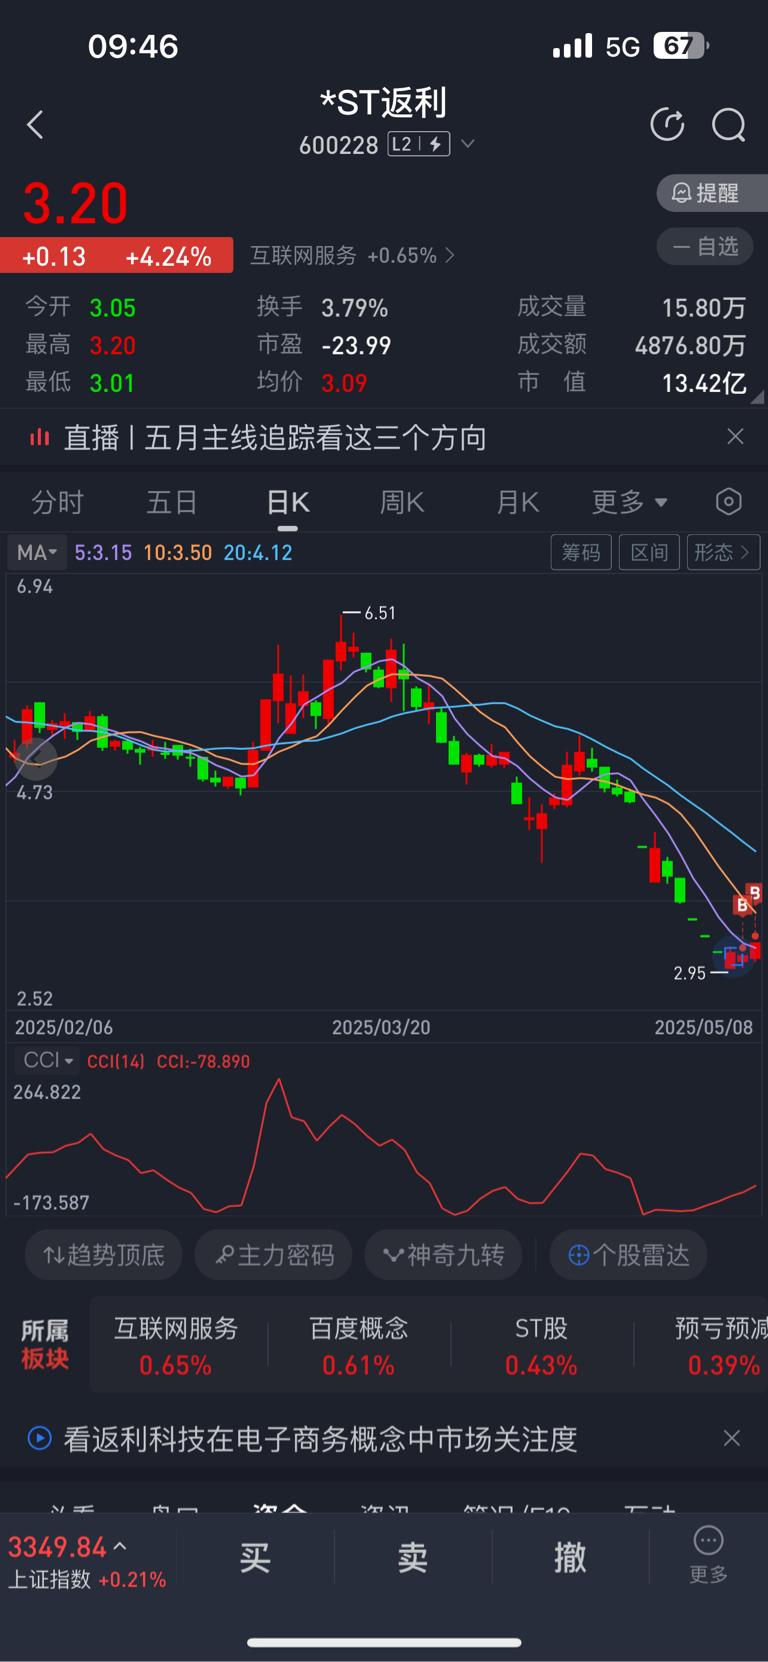Select the 日K chart tab
Image resolution: width=768 pixels, height=1662 pixels.
tap(288, 502)
